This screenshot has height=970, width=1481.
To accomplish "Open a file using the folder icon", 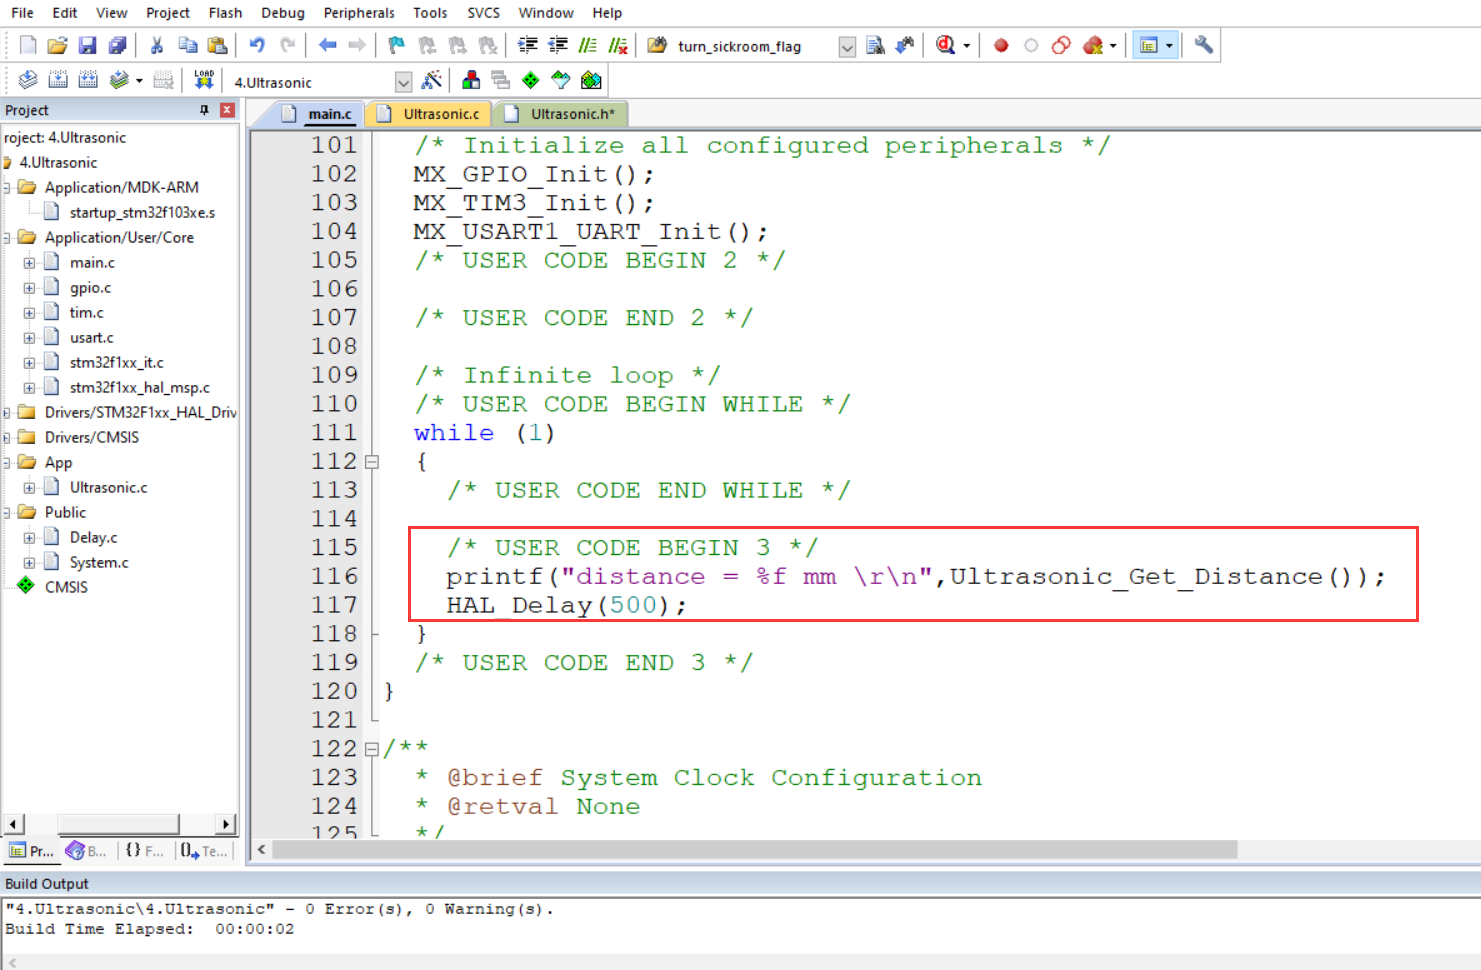I will [57, 45].
